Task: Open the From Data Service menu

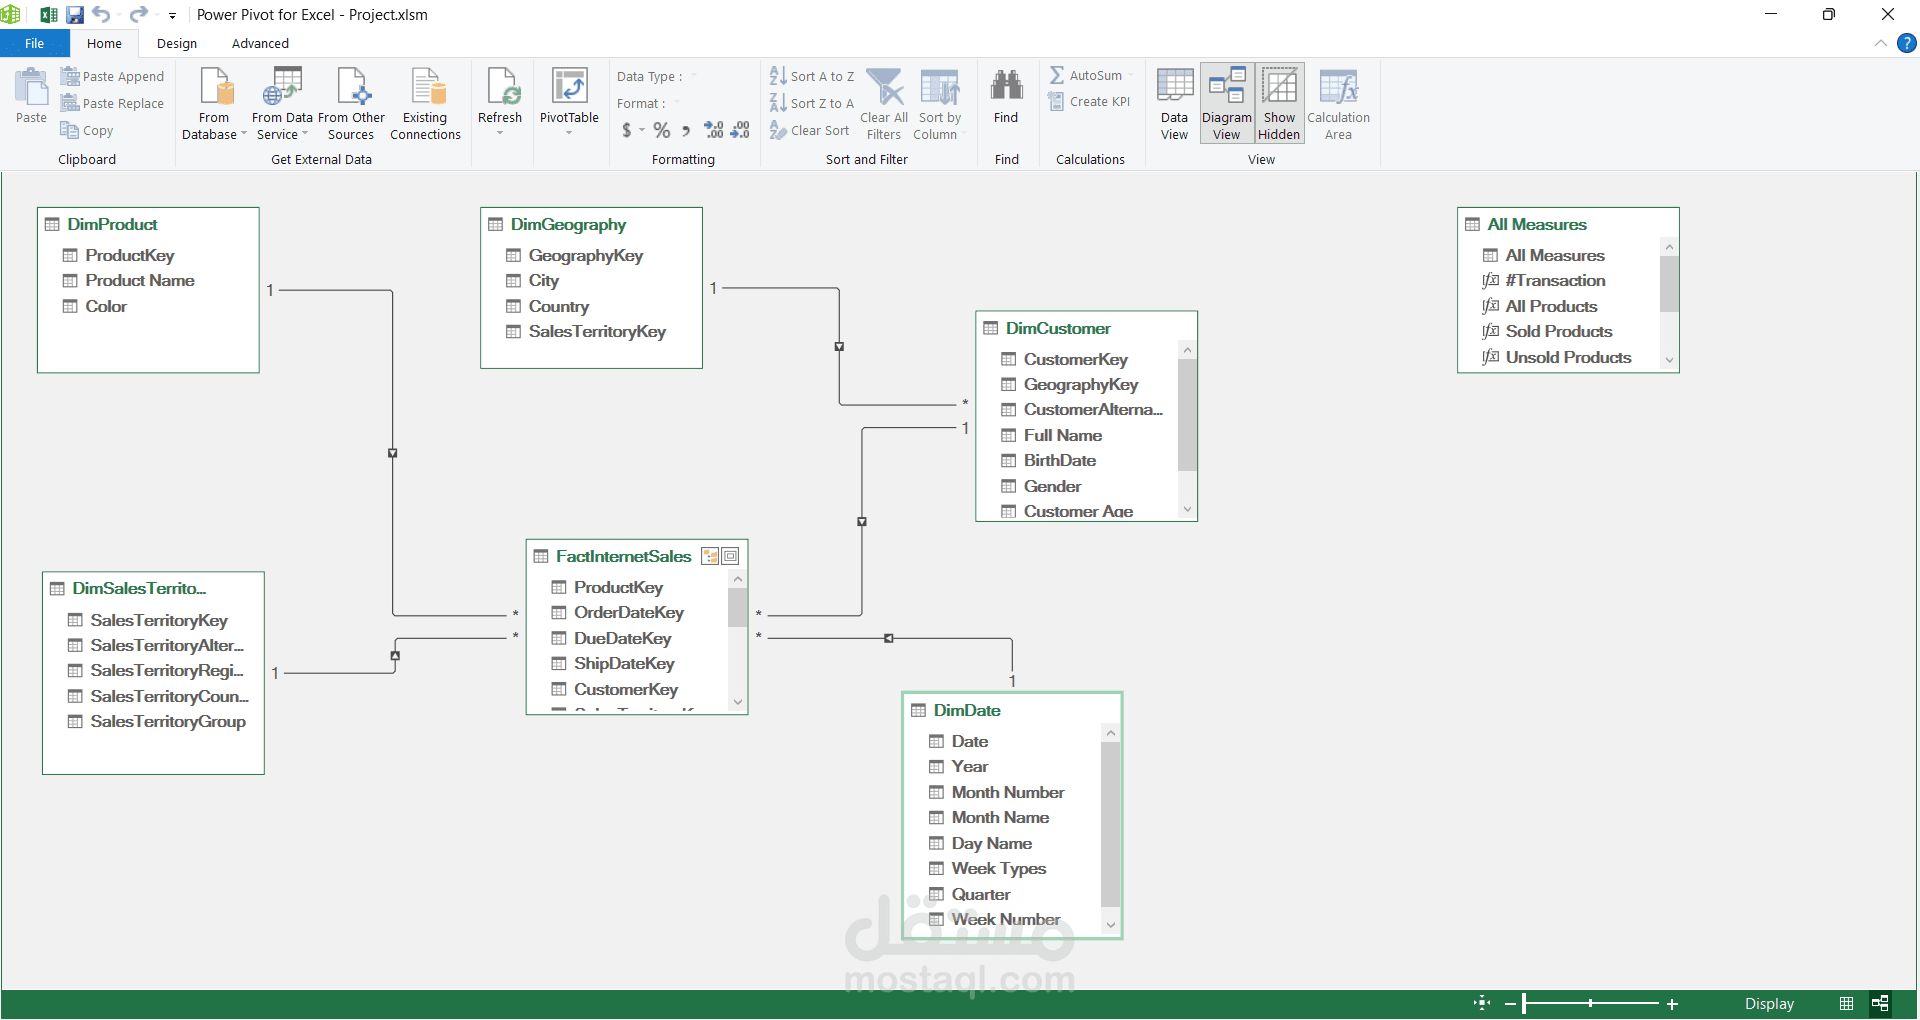Action: (x=282, y=103)
